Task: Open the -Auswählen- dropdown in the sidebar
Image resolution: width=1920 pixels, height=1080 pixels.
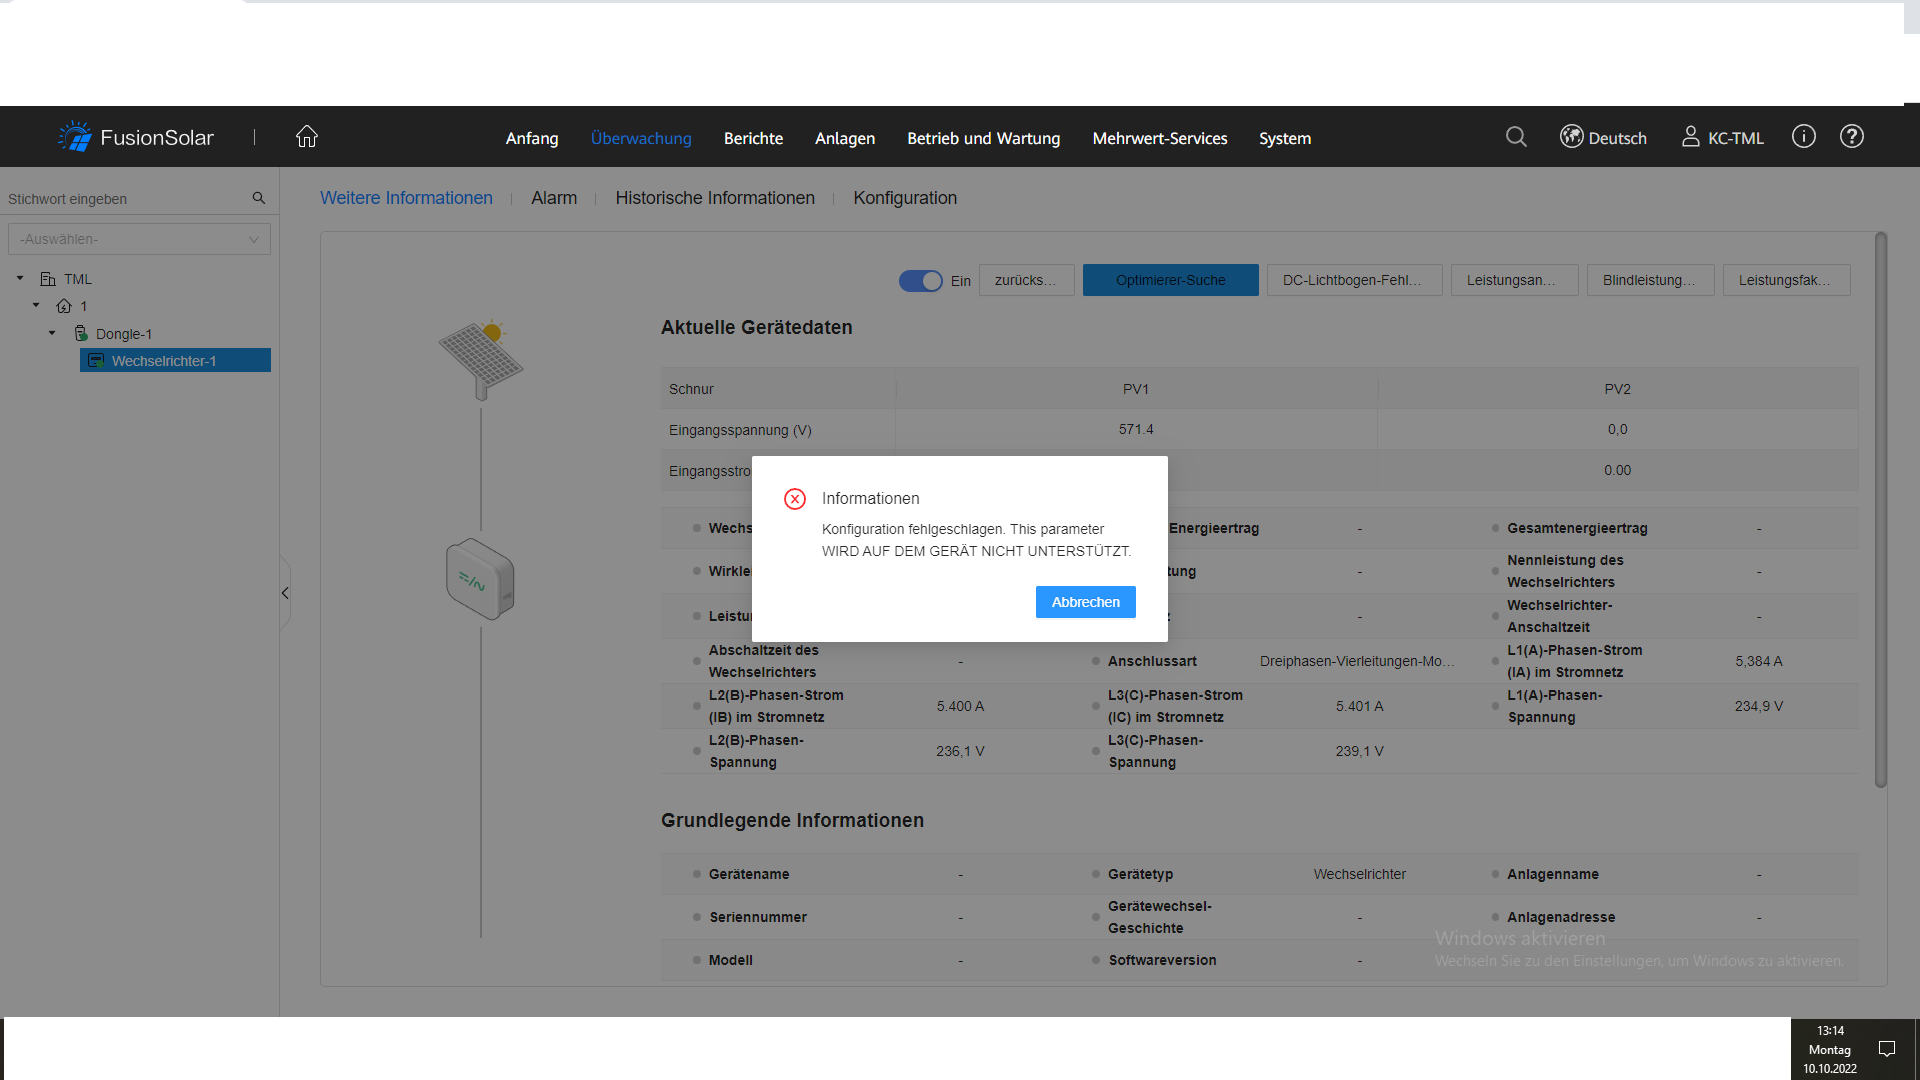Action: [x=139, y=239]
